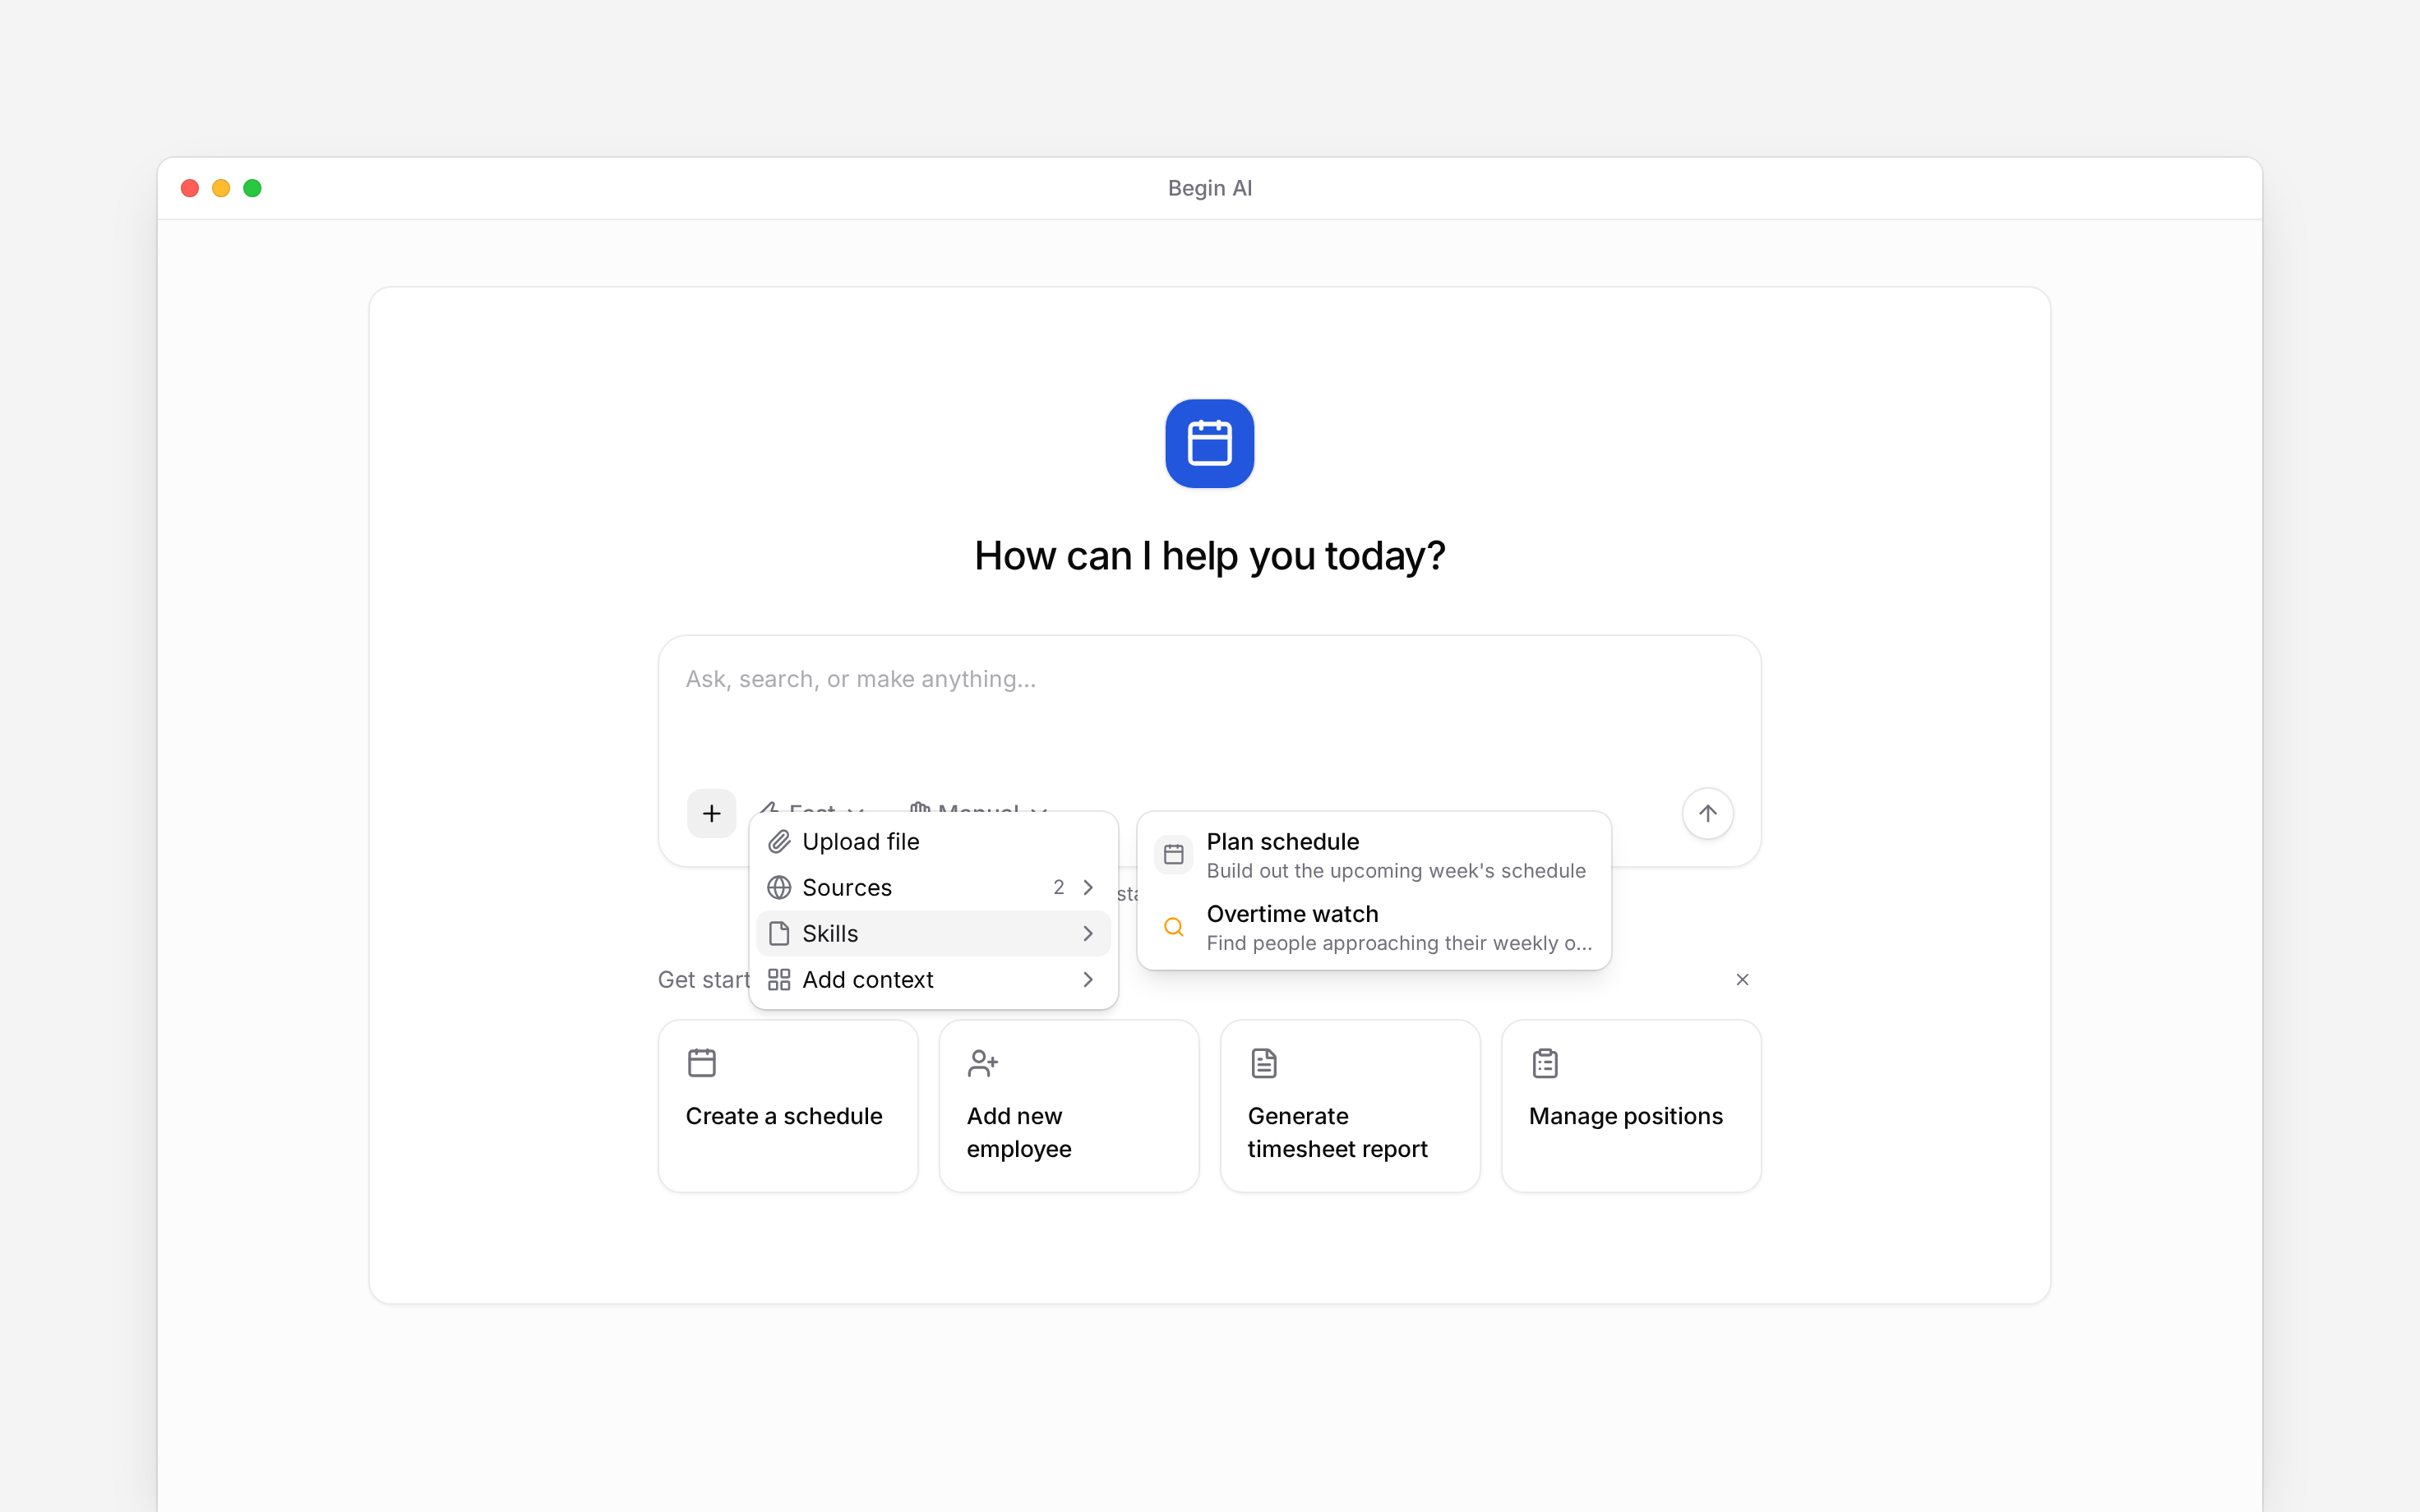Submit prompt with up-arrow send button
This screenshot has width=2420, height=1512.
pos(1707,813)
